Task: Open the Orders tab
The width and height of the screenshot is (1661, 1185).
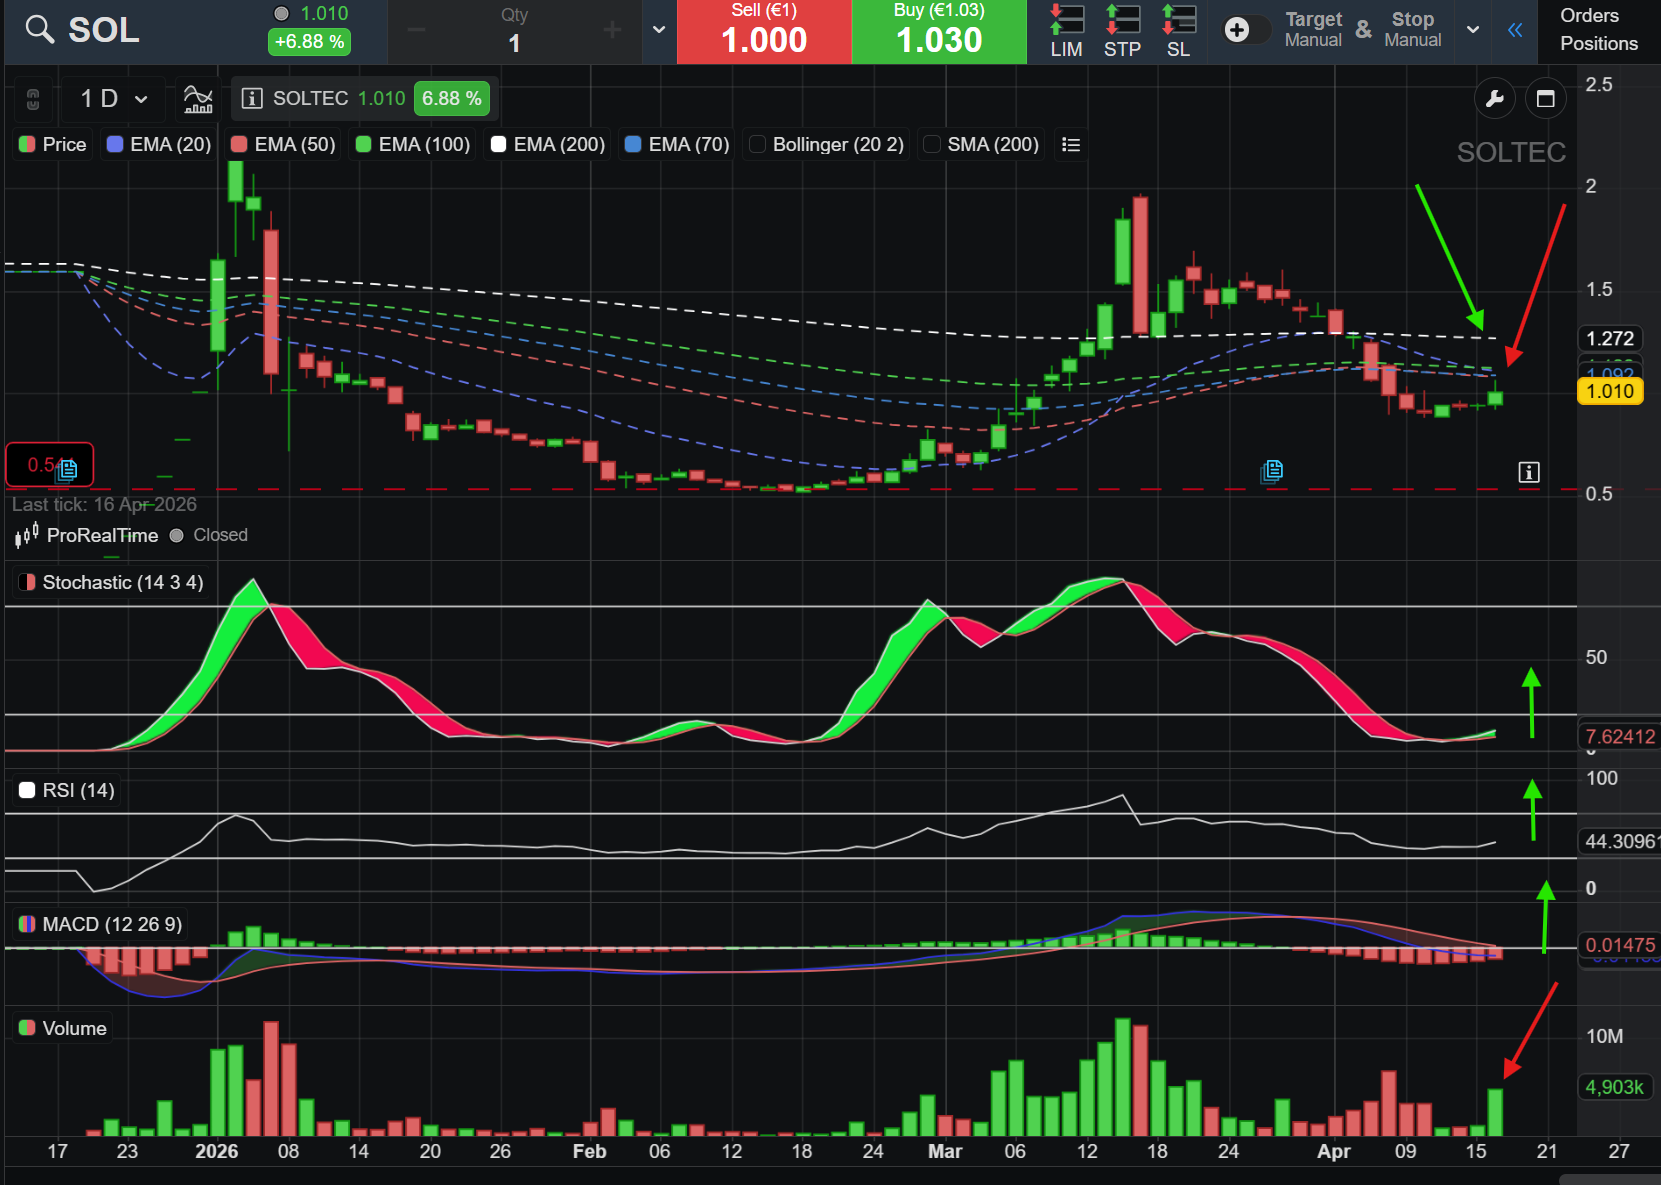Action: click(1589, 15)
